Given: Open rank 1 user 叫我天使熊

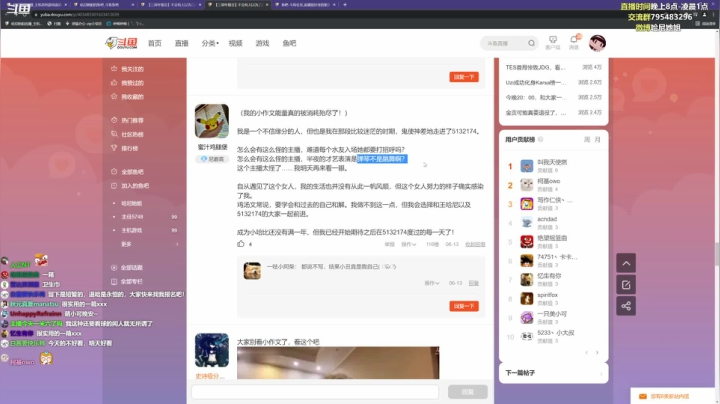Looking at the screenshot, I should (552, 162).
